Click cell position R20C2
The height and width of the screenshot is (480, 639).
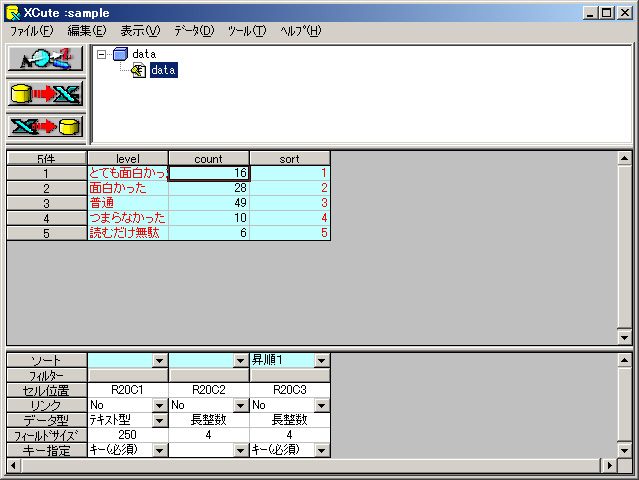point(209,390)
